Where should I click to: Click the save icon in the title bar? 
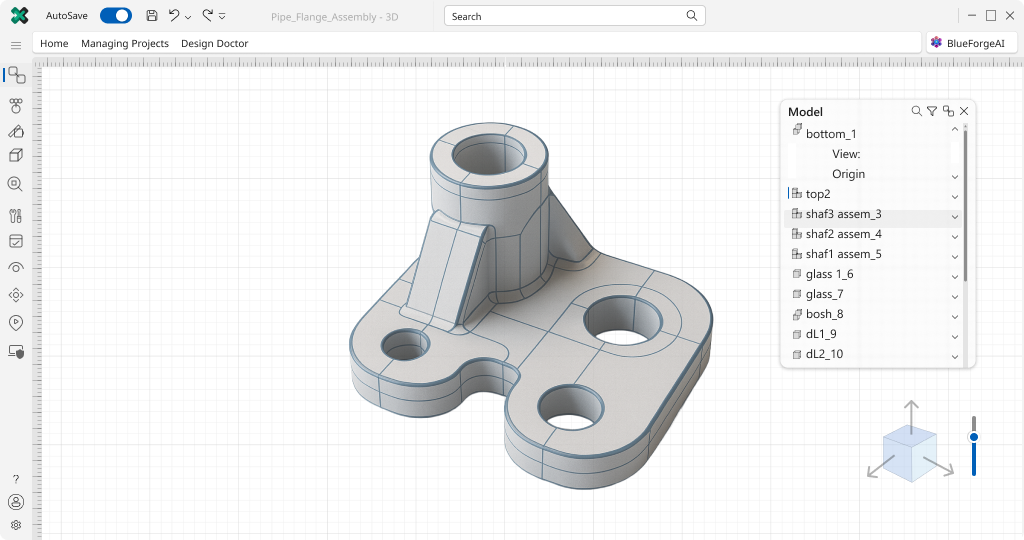point(152,16)
